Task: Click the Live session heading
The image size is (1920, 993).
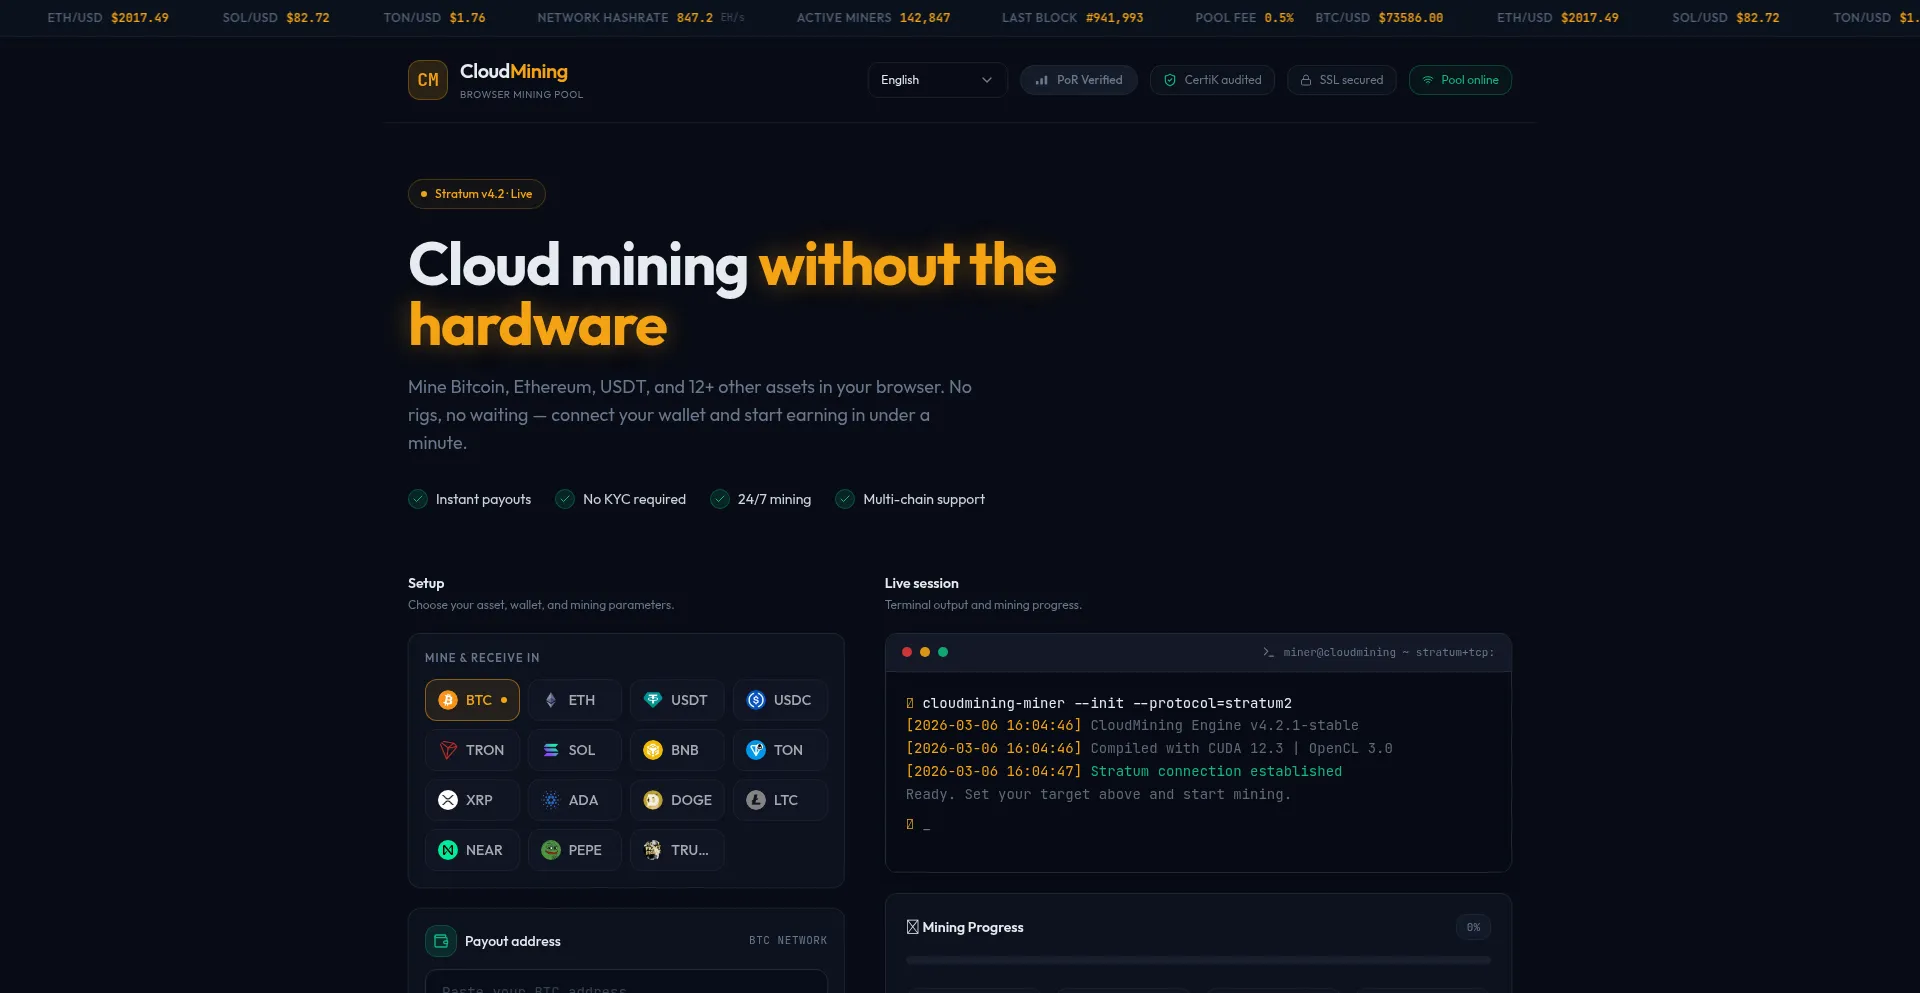Action: (921, 583)
